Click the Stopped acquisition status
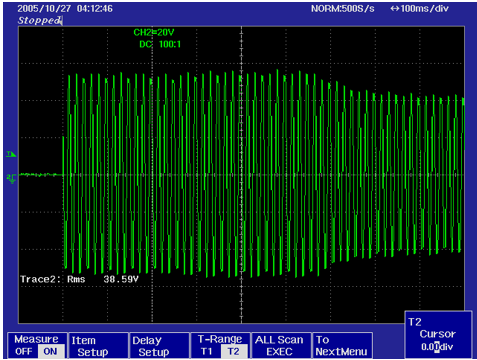Screen dimensions: 477x360 [x=40, y=20]
